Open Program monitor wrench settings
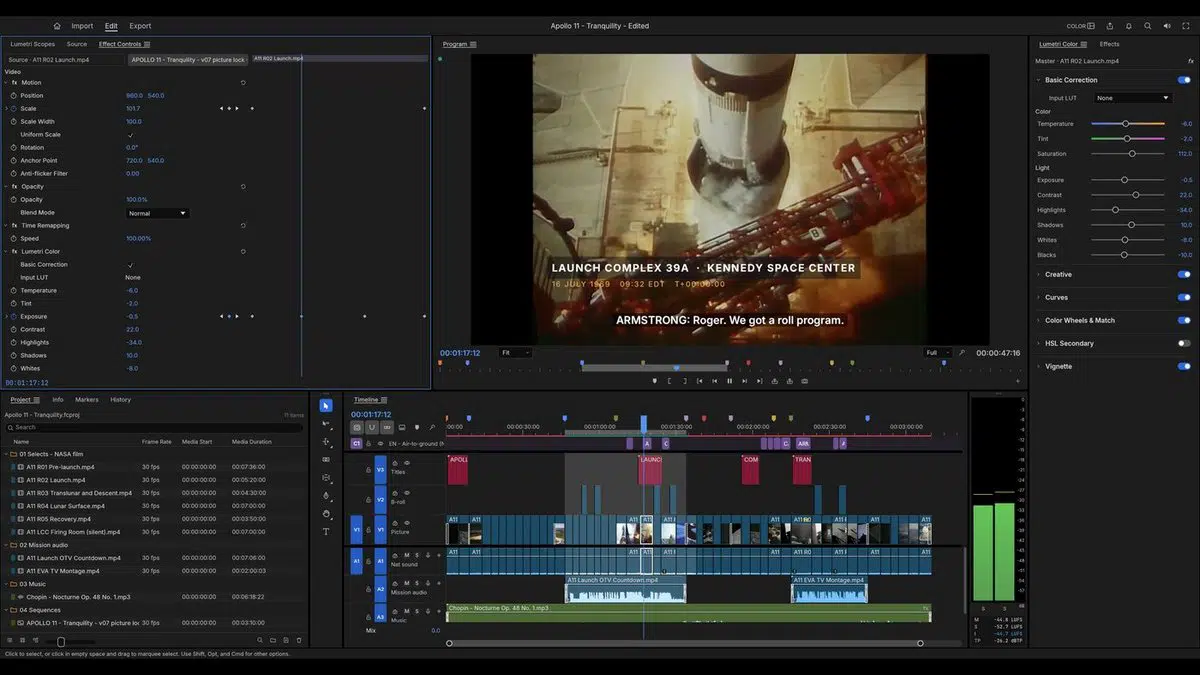The width and height of the screenshot is (1200, 675). [x=962, y=352]
